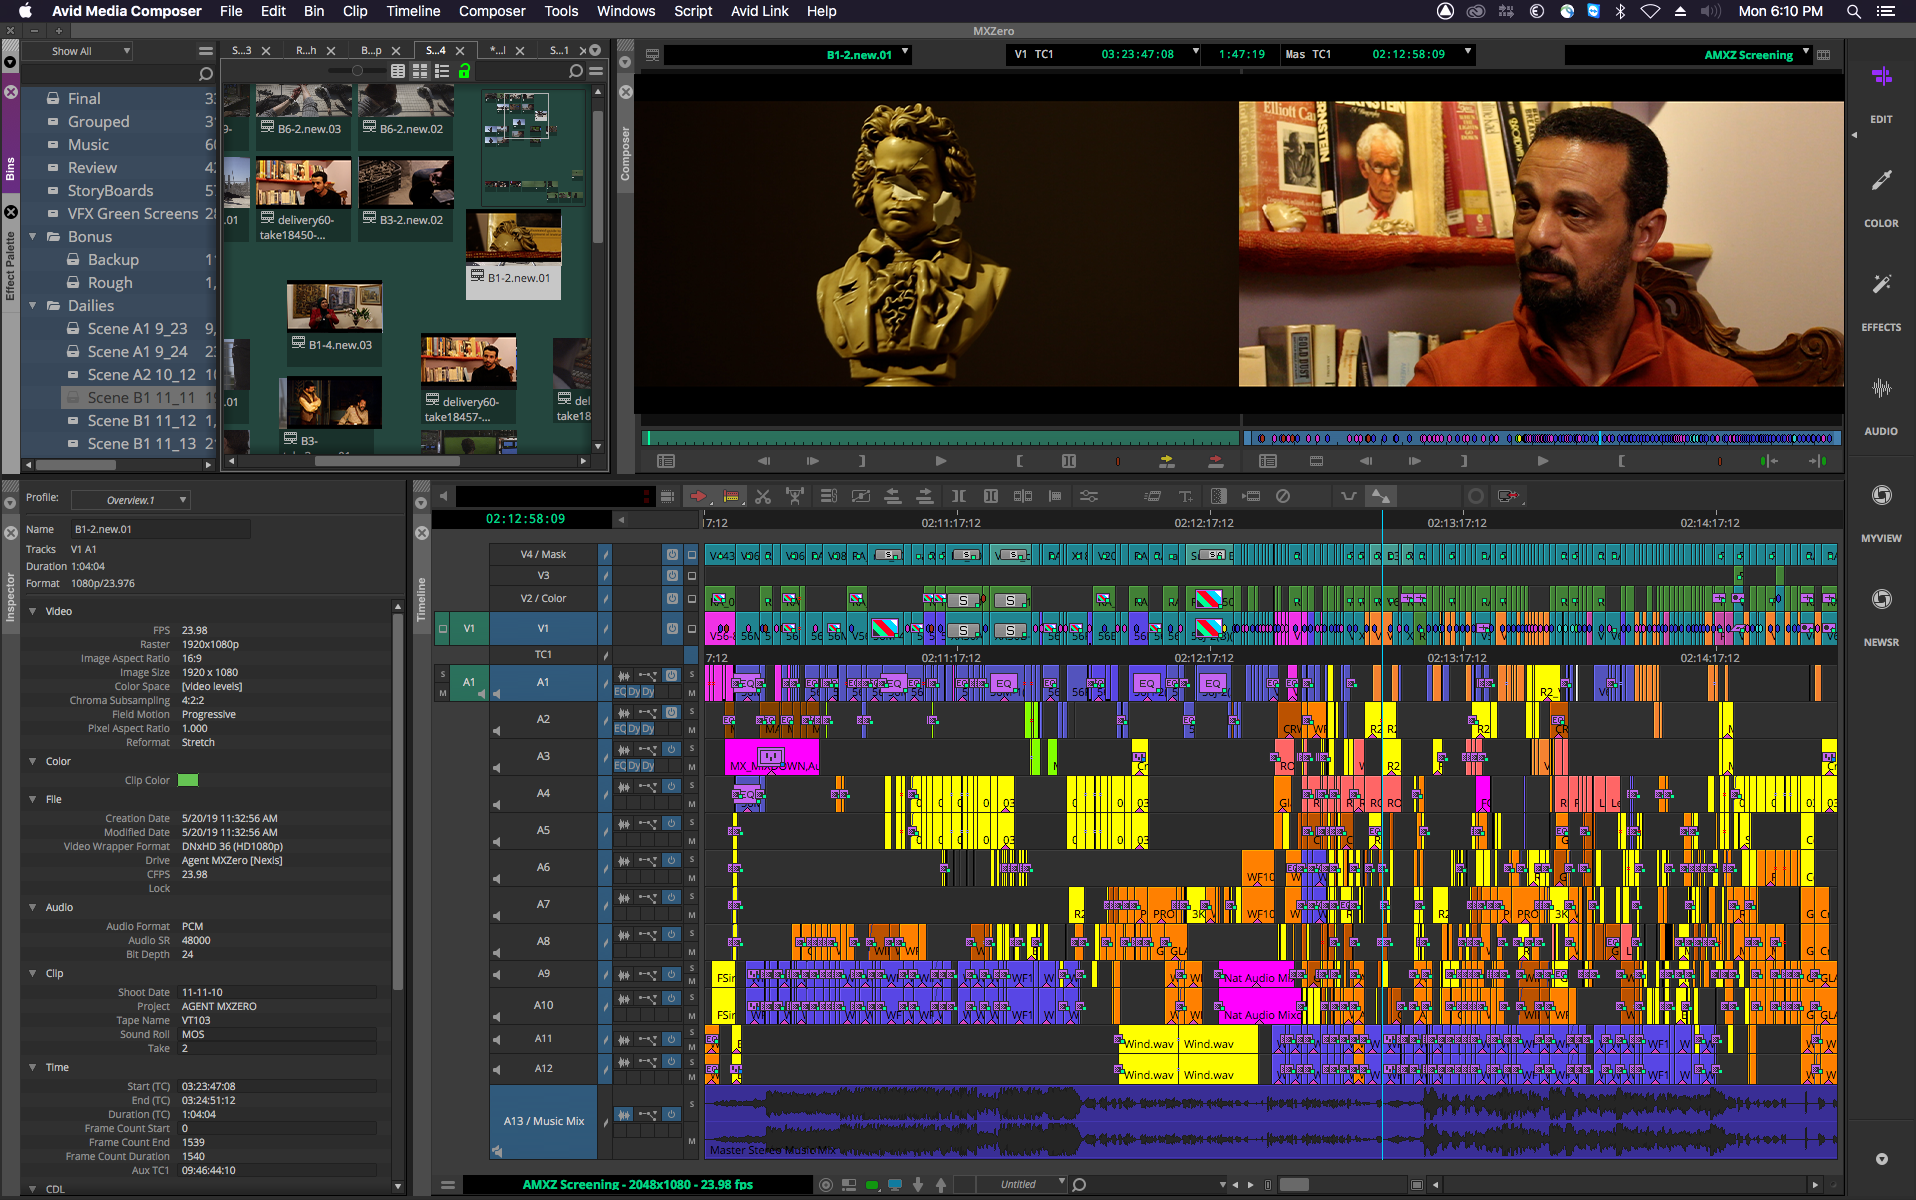Open the B1-2.new.01 source clip name menu

(x=905, y=51)
